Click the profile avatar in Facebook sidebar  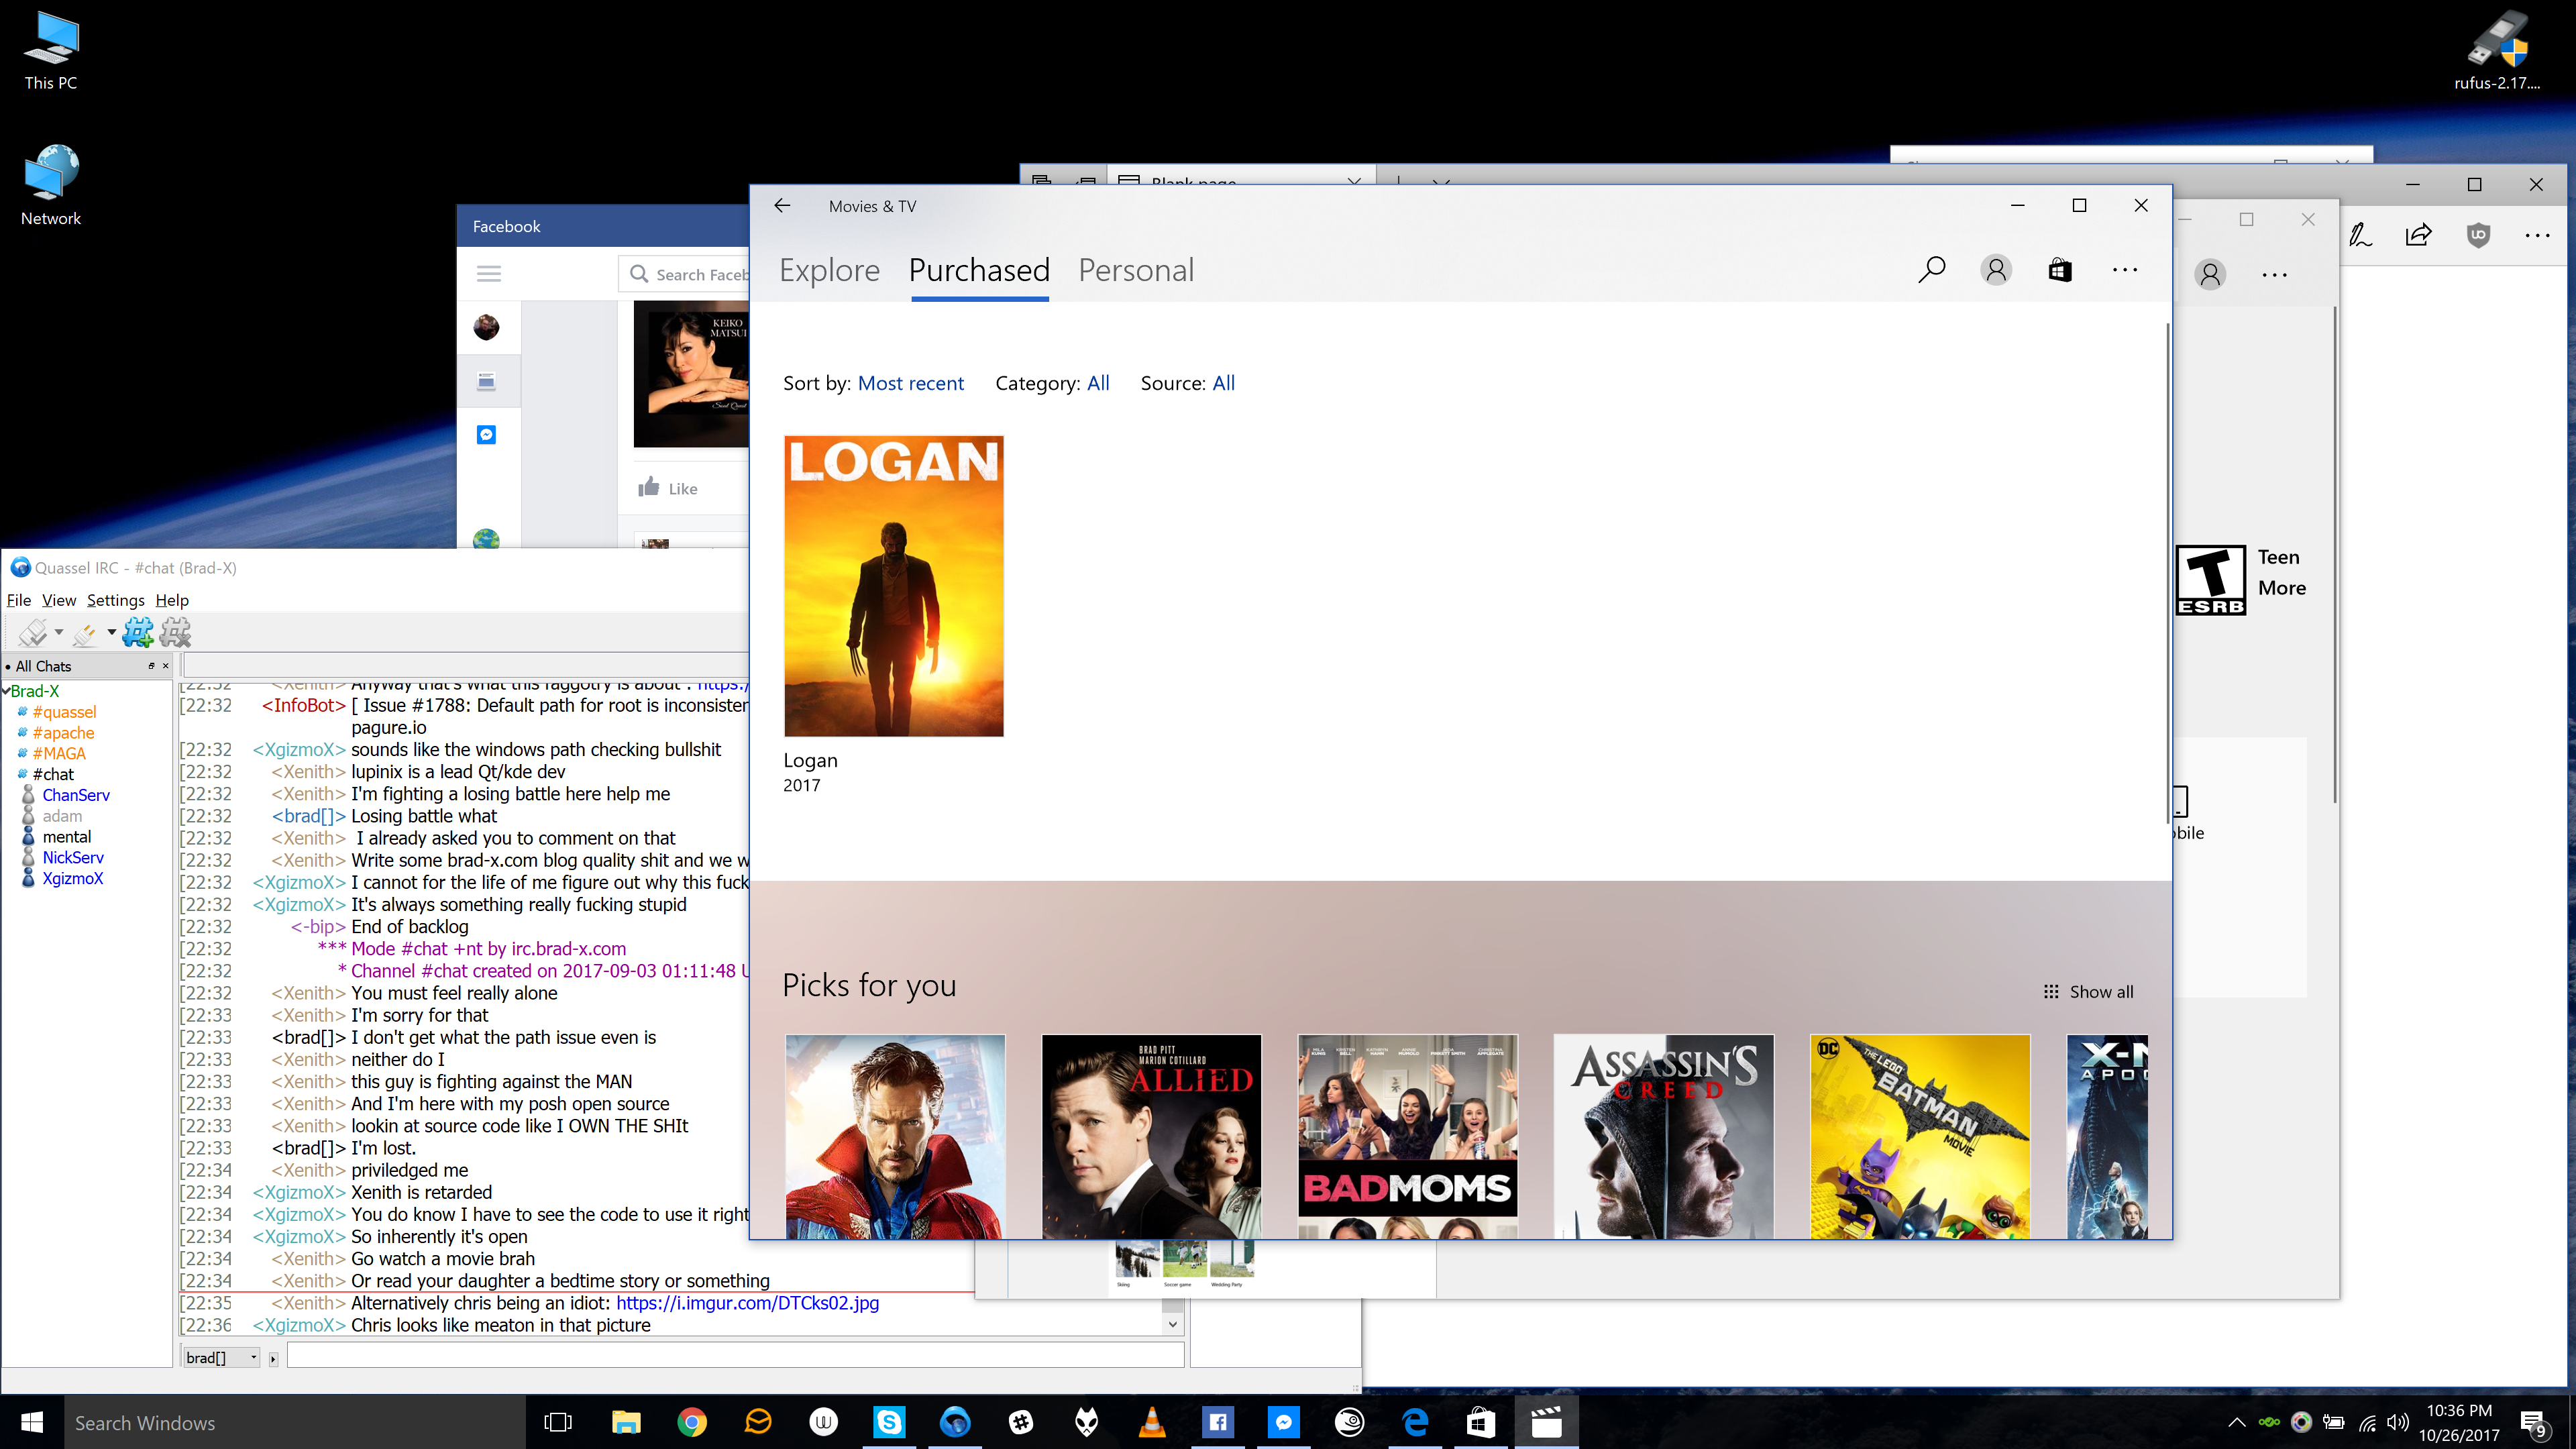click(486, 327)
